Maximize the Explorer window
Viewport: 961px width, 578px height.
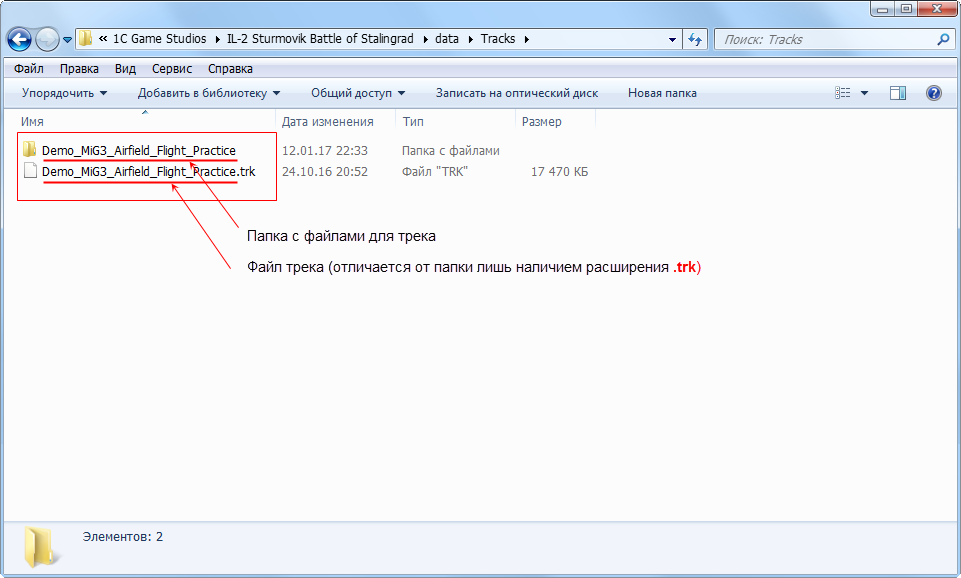click(906, 9)
